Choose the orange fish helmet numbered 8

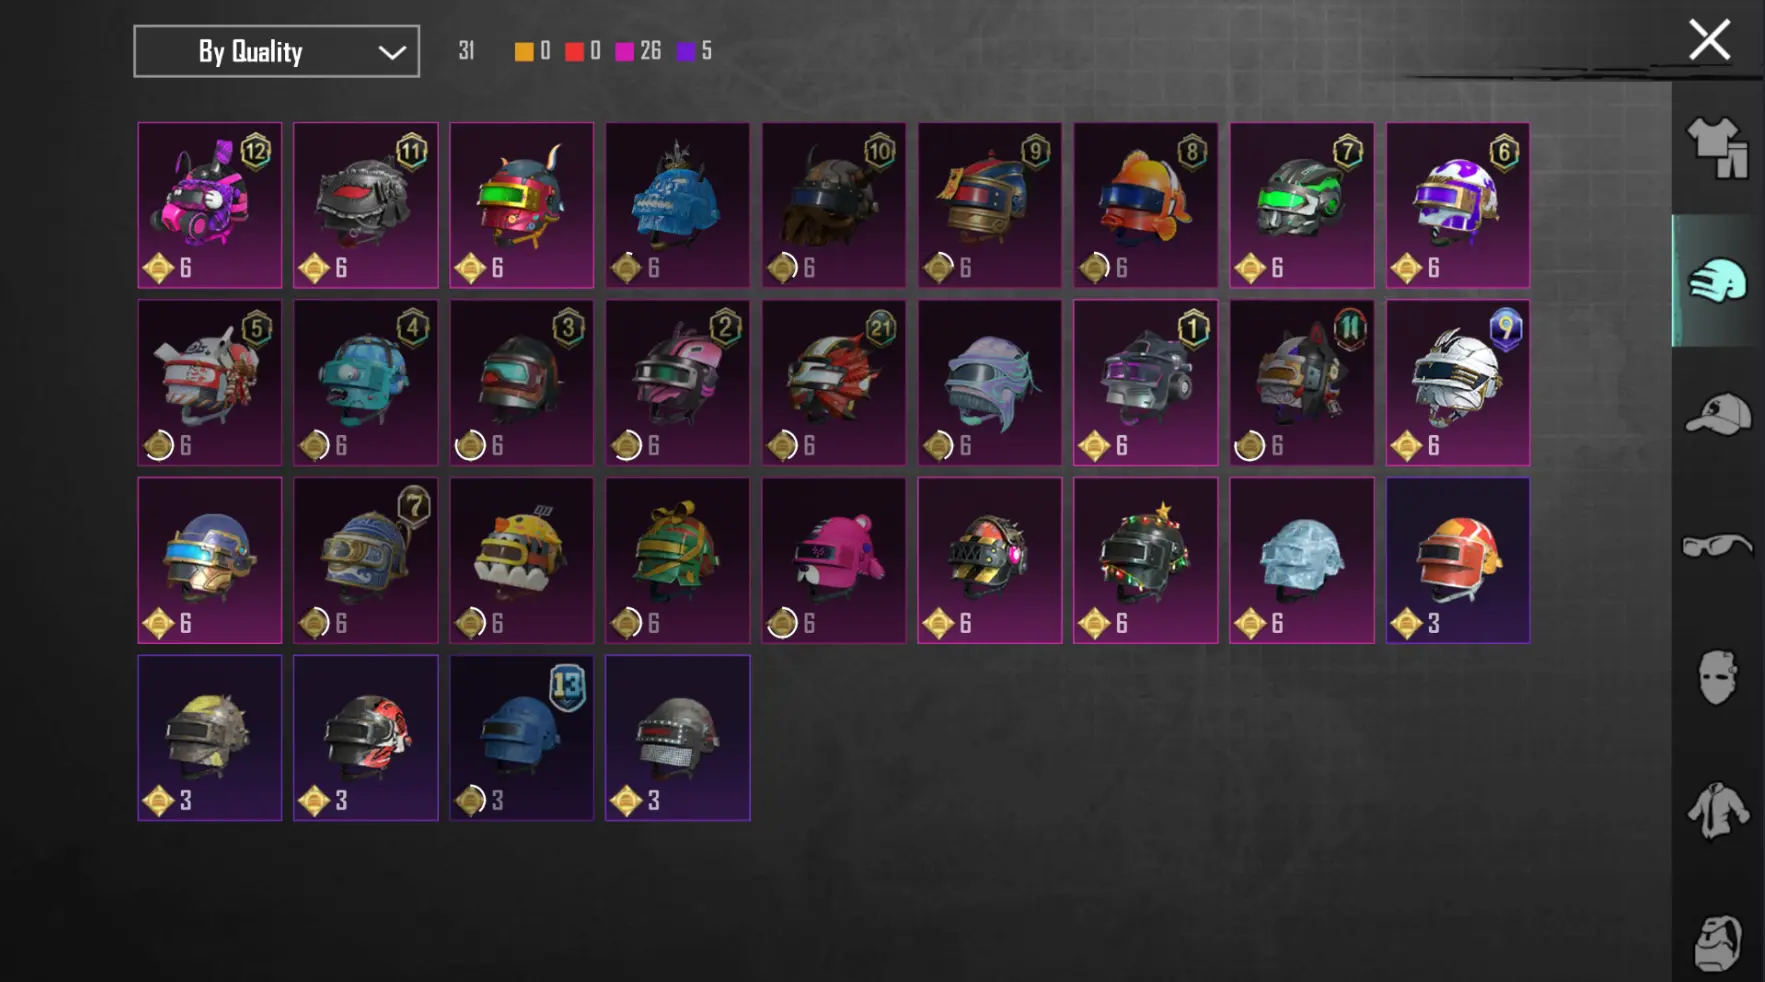point(1145,205)
